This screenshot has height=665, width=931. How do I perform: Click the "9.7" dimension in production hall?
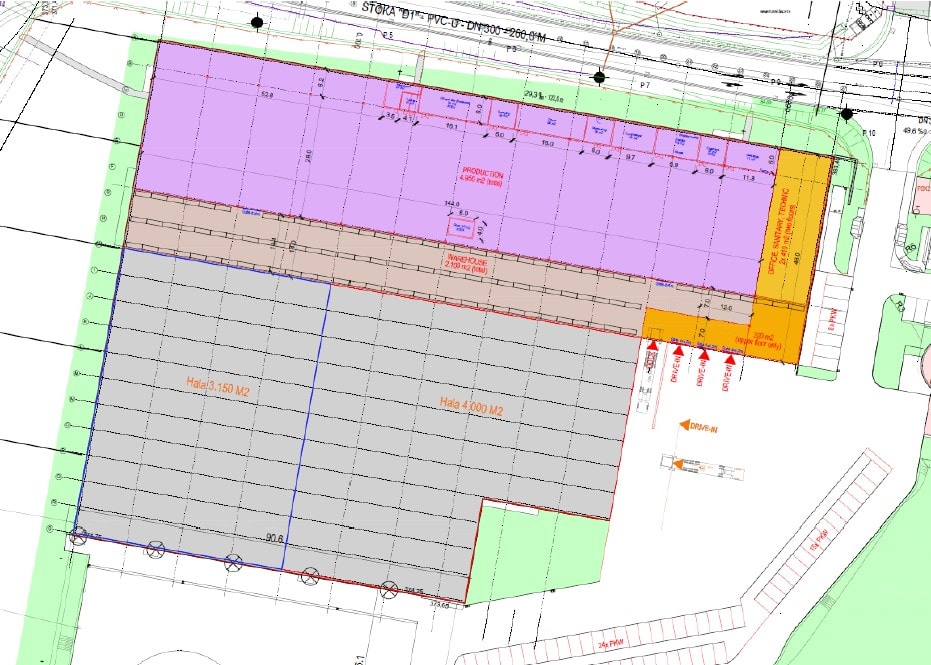[x=630, y=158]
